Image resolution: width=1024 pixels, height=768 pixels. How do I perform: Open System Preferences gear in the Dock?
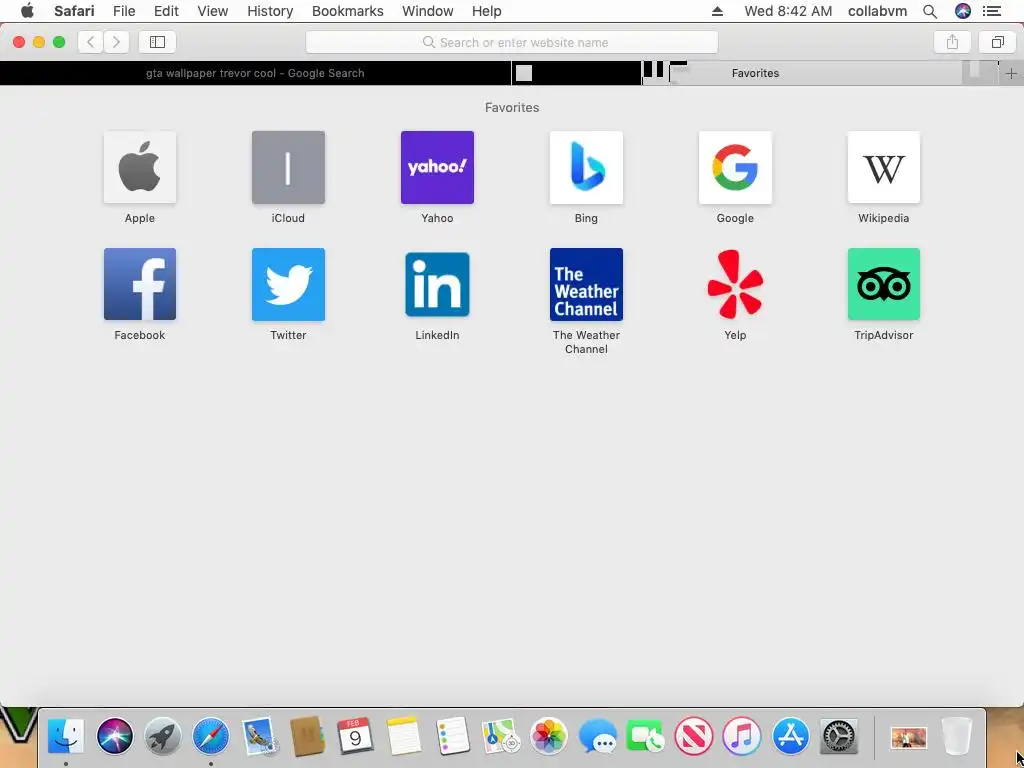839,737
